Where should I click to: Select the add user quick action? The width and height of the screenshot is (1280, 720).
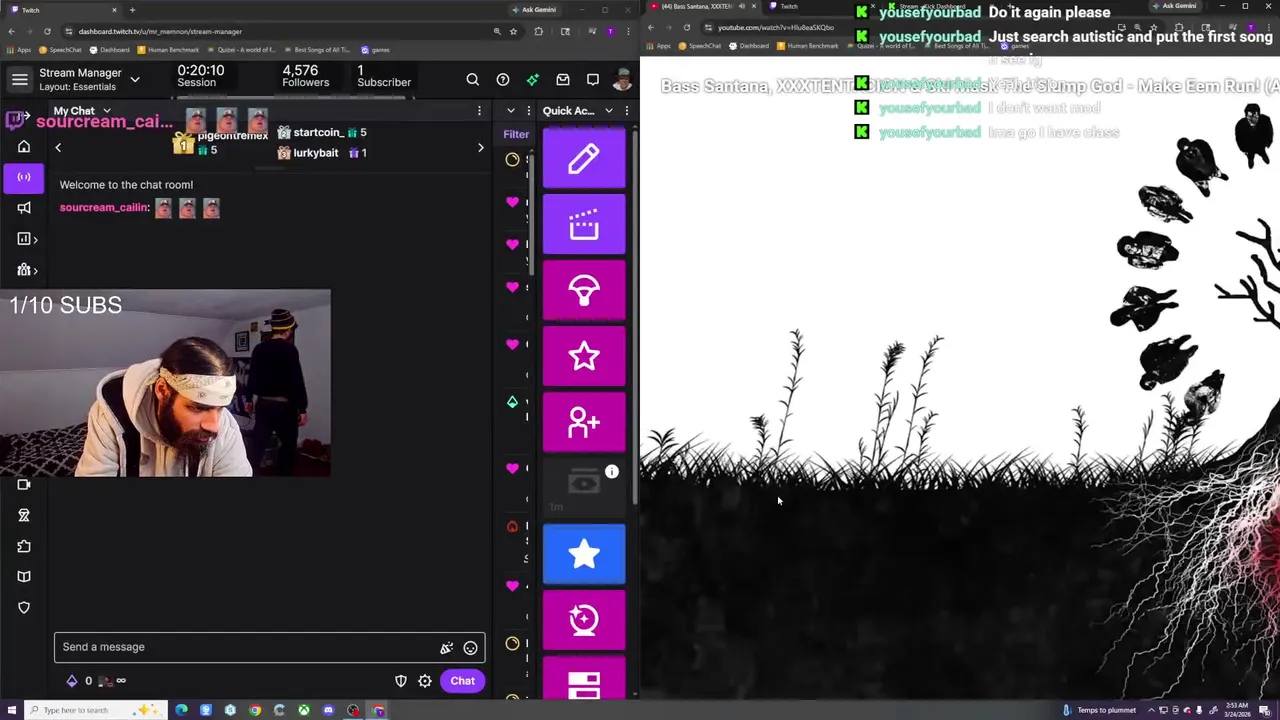tap(584, 422)
